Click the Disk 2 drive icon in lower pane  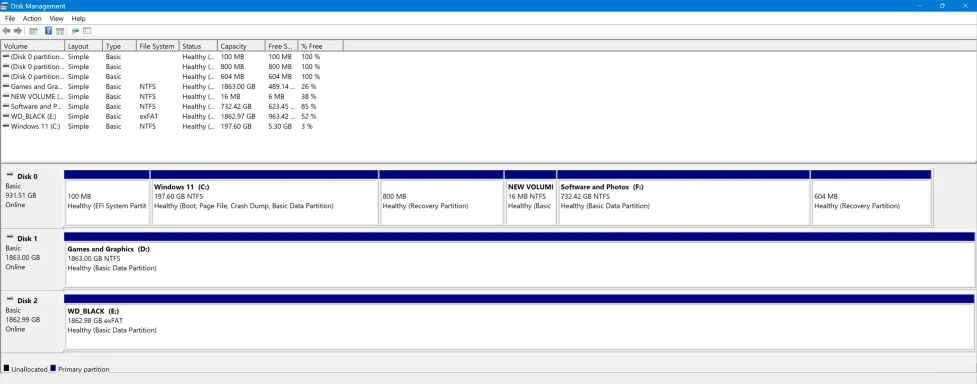point(9,300)
